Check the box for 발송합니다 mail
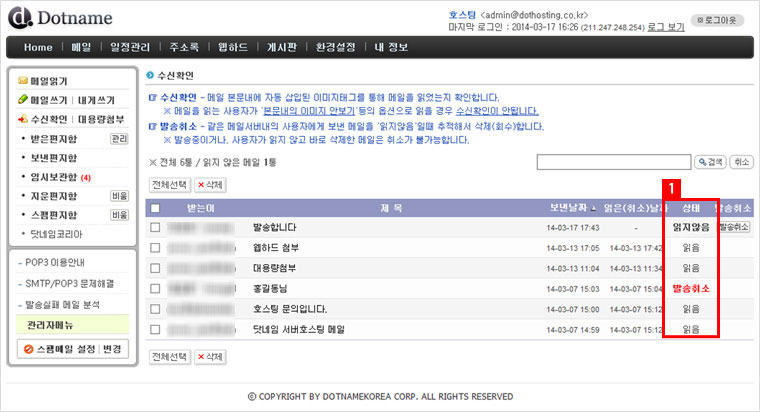 155,228
